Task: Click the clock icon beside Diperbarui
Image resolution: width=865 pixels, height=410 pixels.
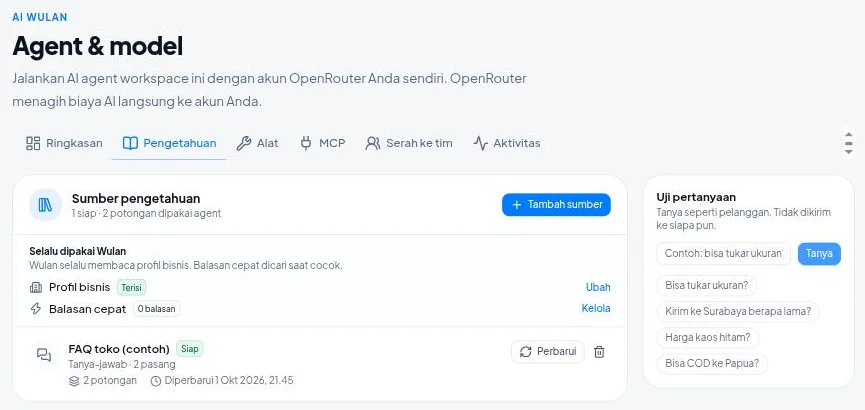Action: click(156, 381)
